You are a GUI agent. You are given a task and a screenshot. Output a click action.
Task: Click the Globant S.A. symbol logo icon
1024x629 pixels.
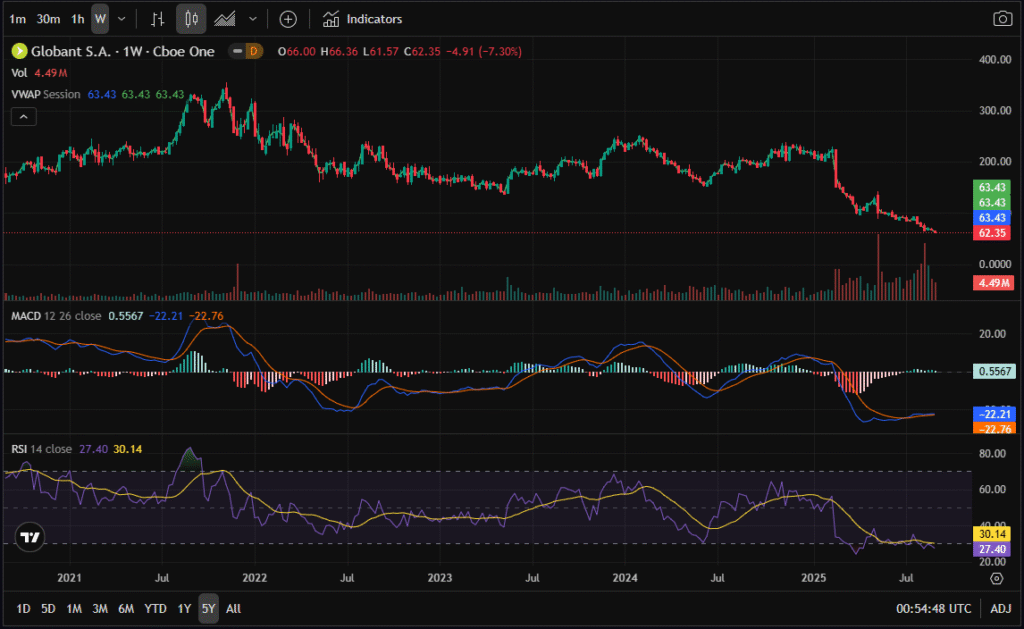[18, 51]
